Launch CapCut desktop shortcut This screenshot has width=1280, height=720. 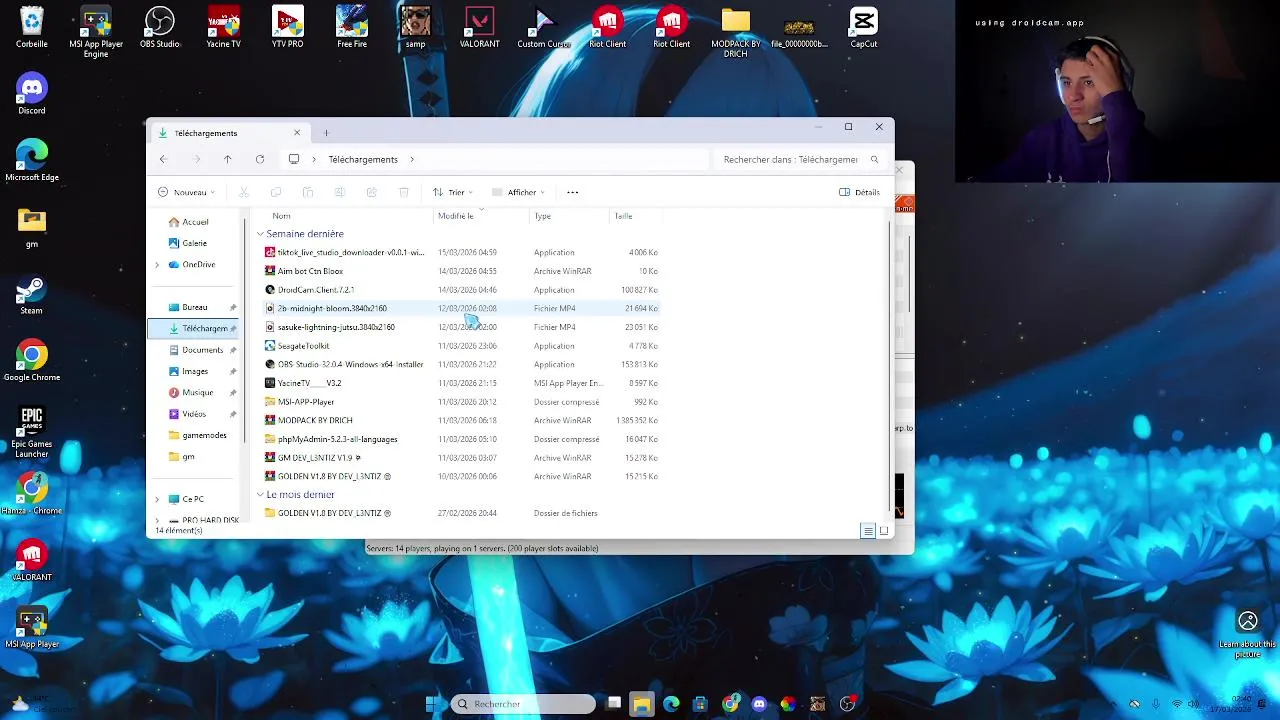pos(864,27)
